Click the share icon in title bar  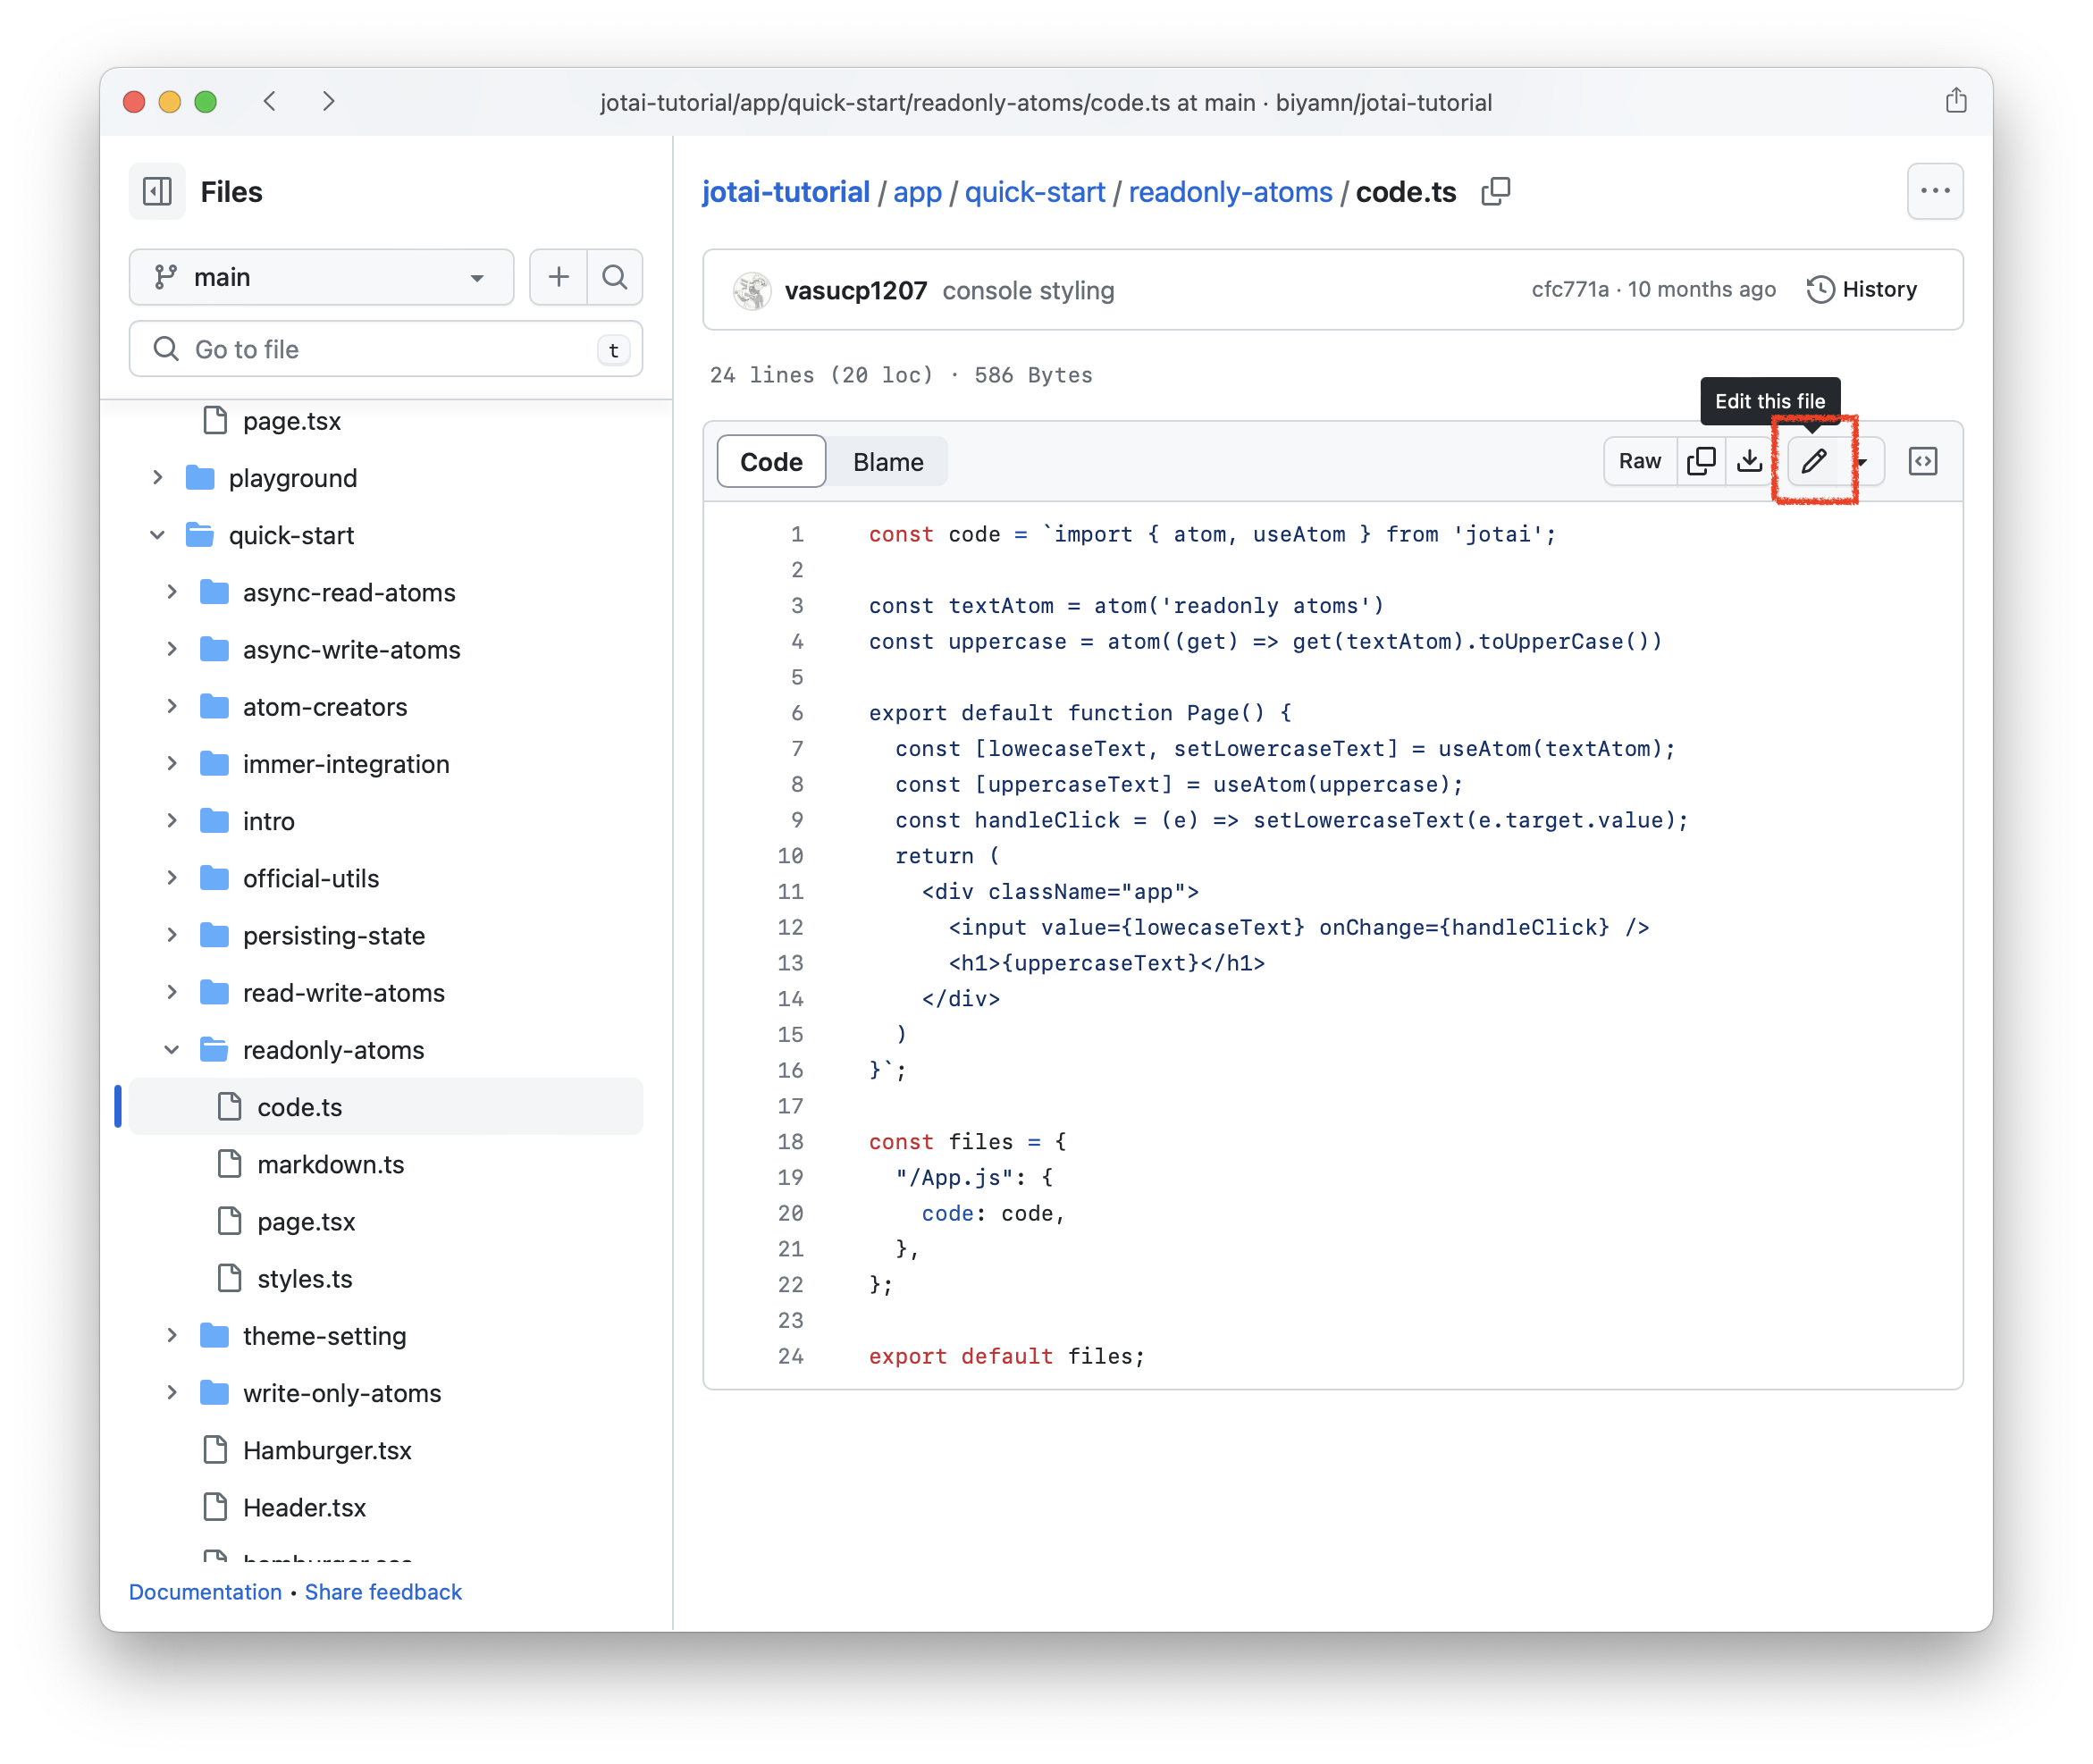1955,101
